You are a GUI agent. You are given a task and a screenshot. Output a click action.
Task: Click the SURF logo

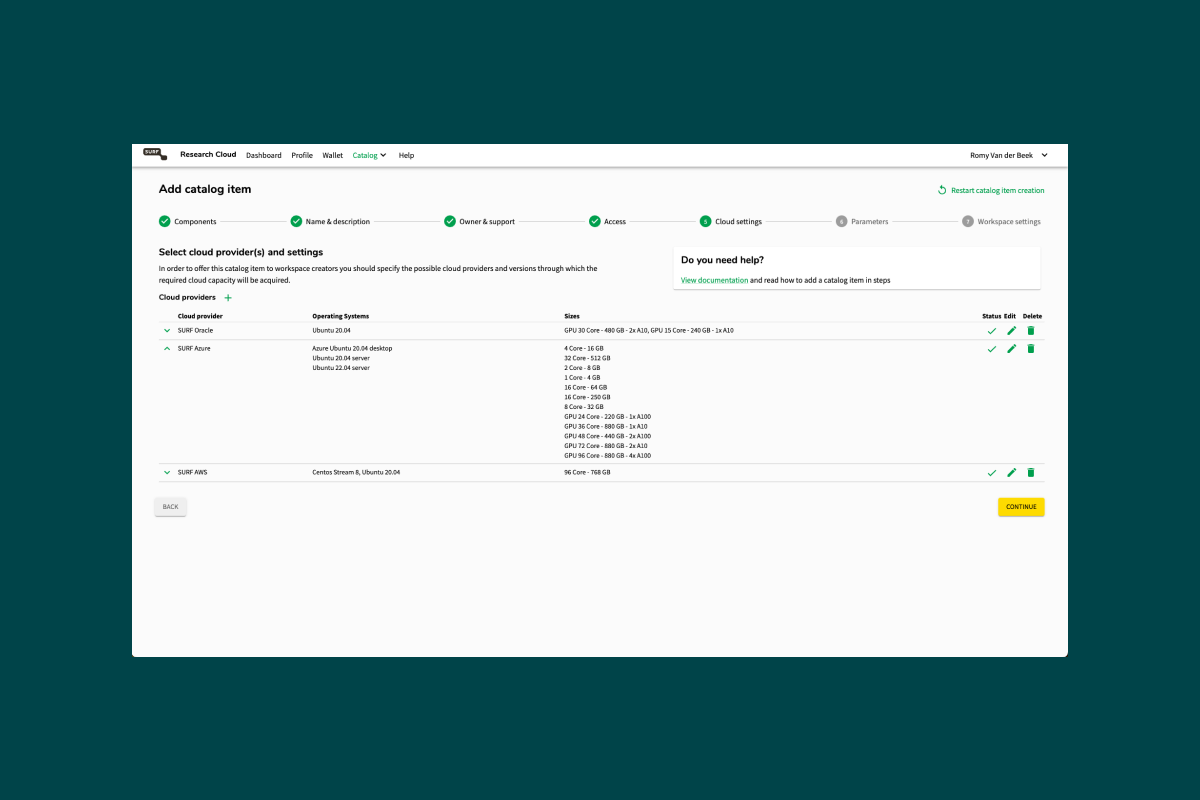(x=154, y=154)
